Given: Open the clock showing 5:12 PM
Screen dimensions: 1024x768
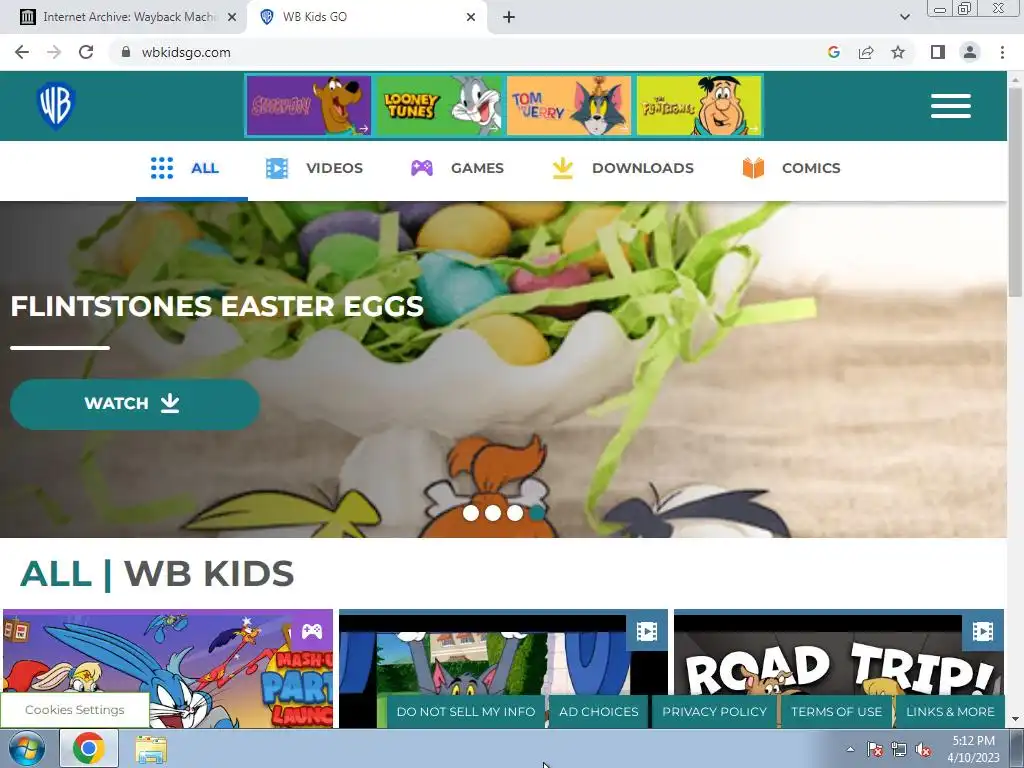Looking at the screenshot, I should coord(973,749).
